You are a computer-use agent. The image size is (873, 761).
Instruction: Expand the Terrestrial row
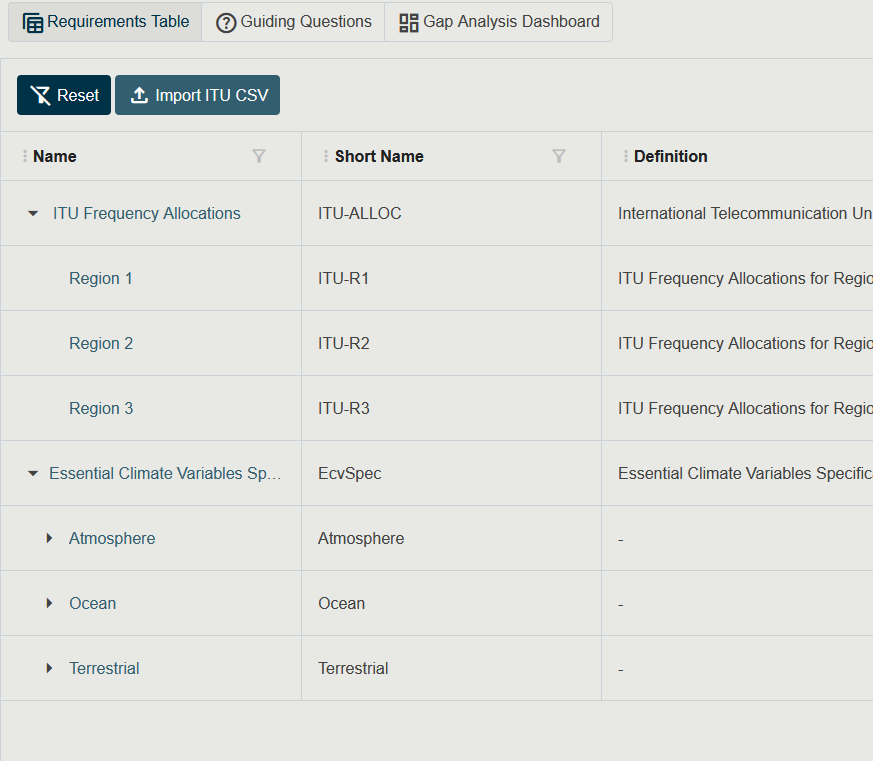point(50,668)
